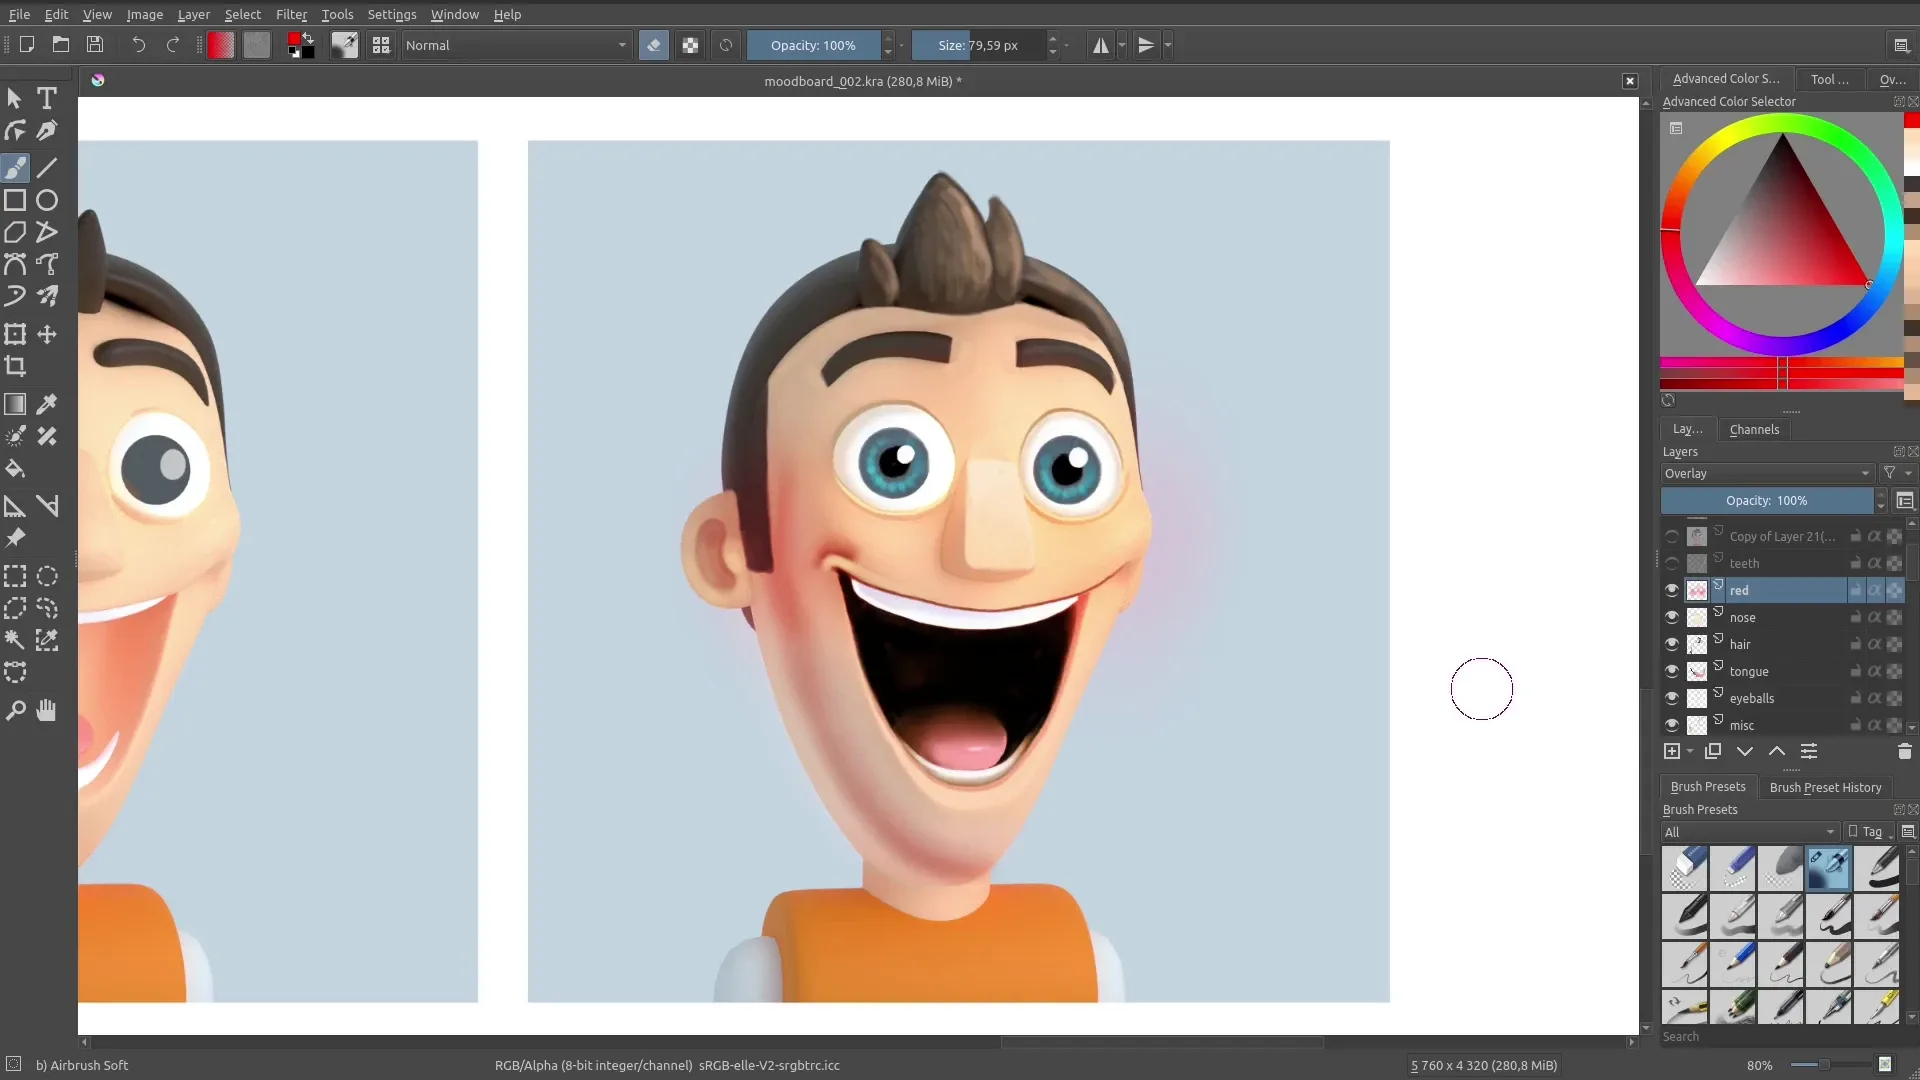Select the Transform tool
This screenshot has height=1080, width=1920.
[17, 336]
